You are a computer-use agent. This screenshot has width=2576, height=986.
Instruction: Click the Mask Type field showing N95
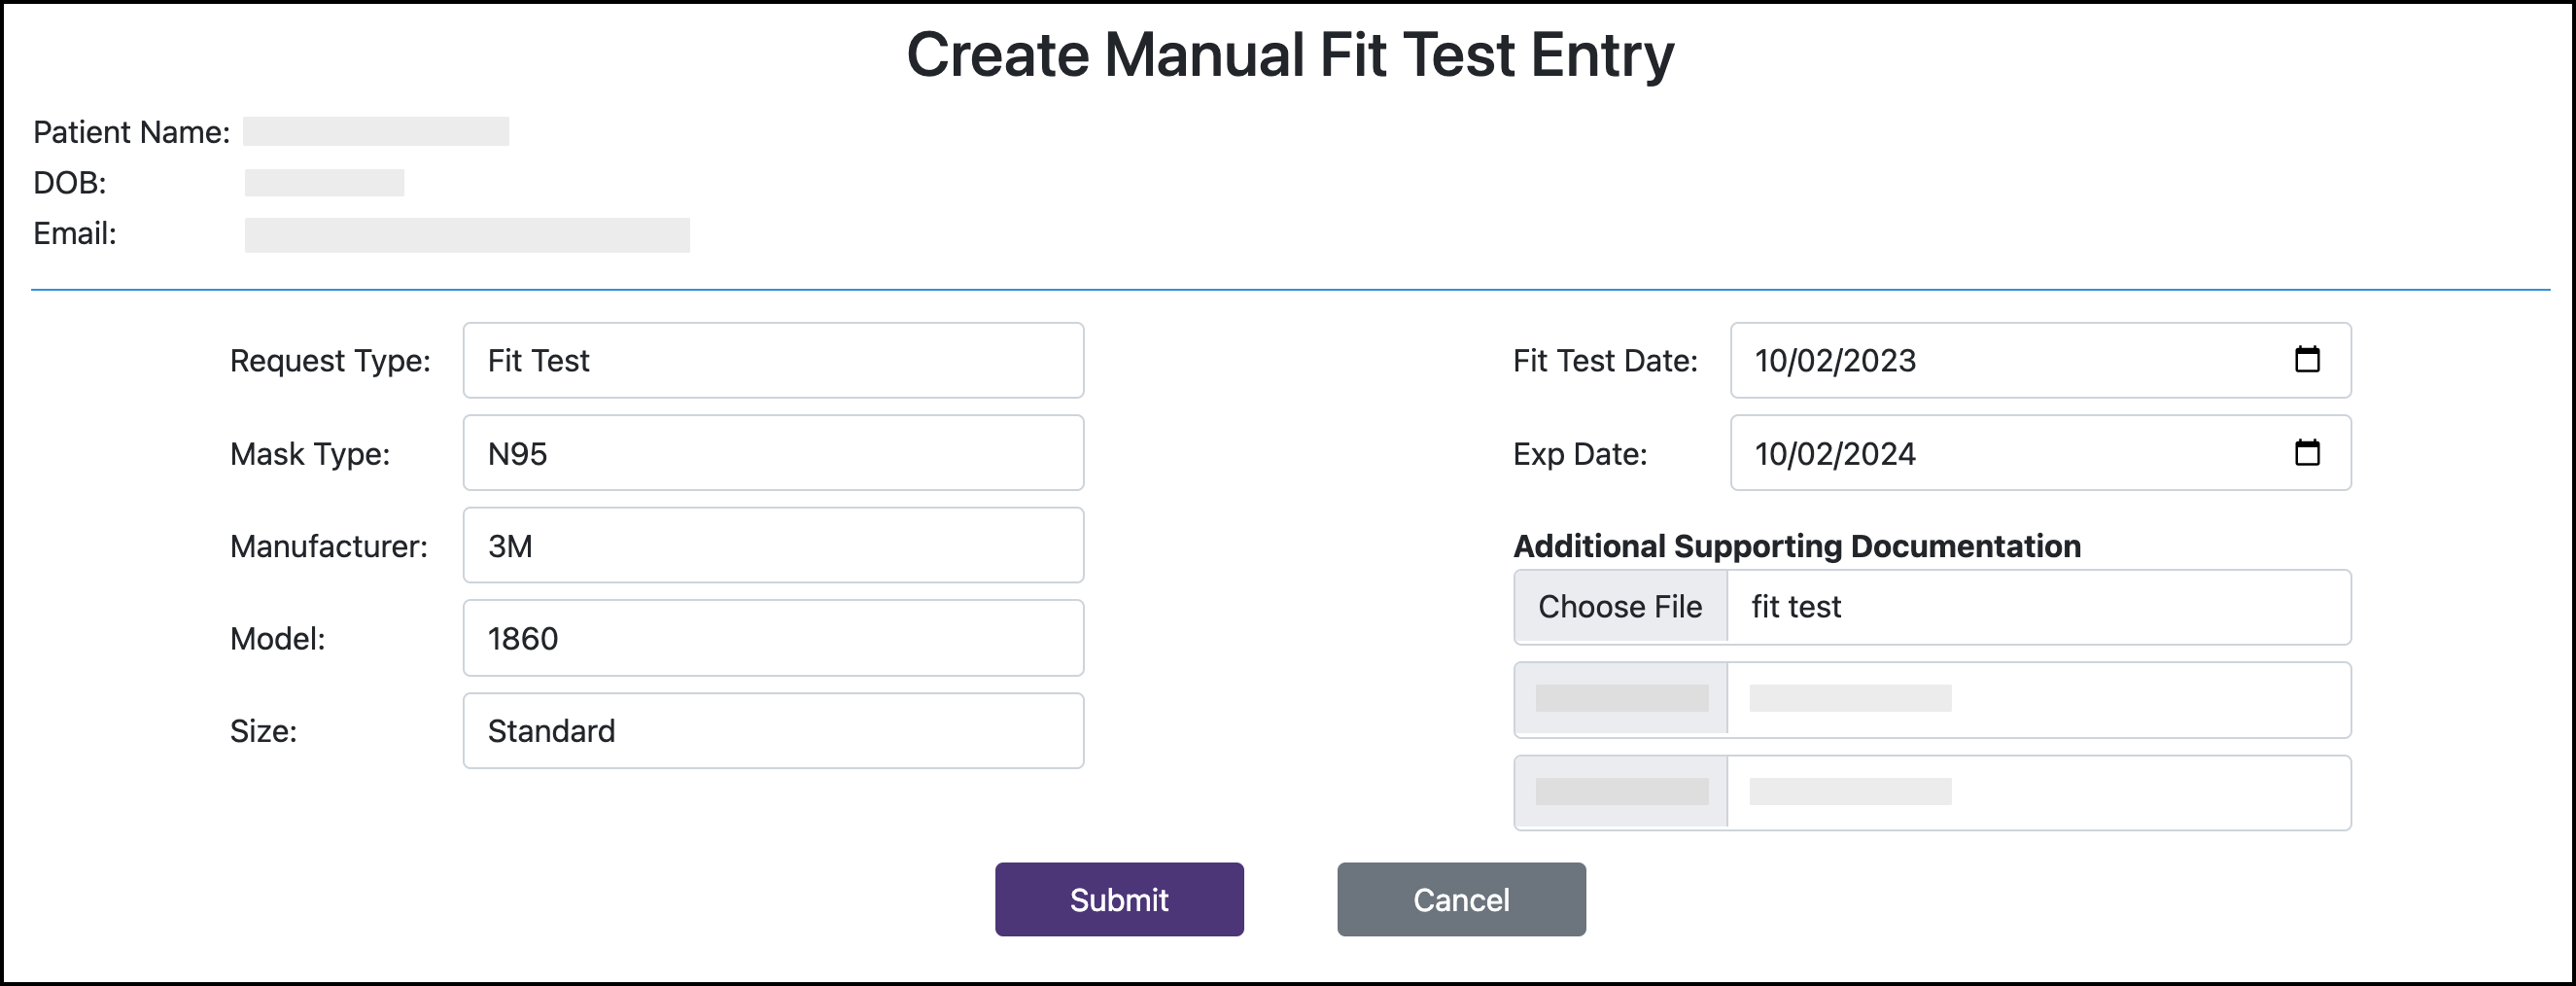click(772, 453)
